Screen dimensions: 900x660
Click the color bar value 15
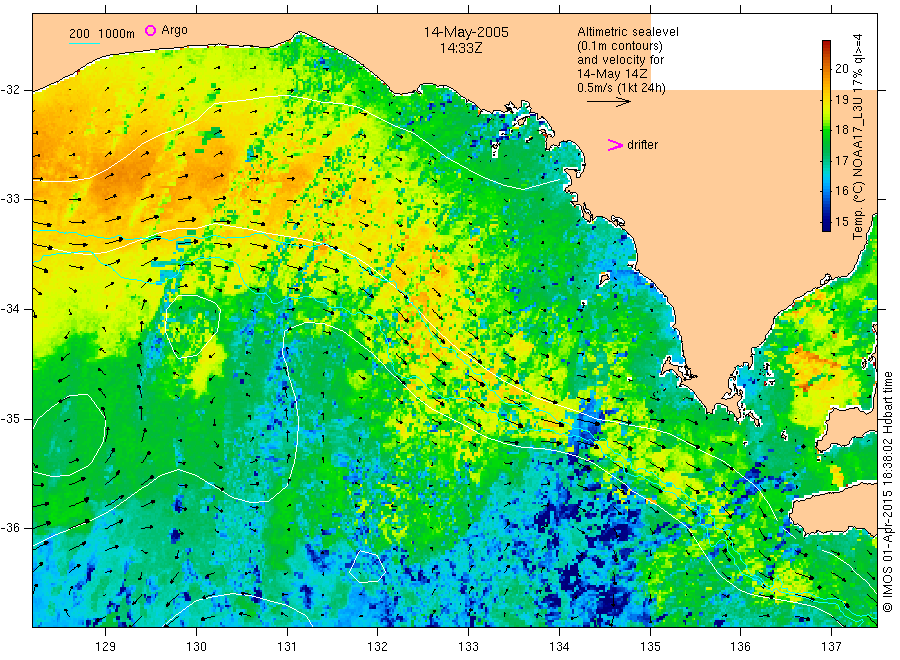click(841, 222)
